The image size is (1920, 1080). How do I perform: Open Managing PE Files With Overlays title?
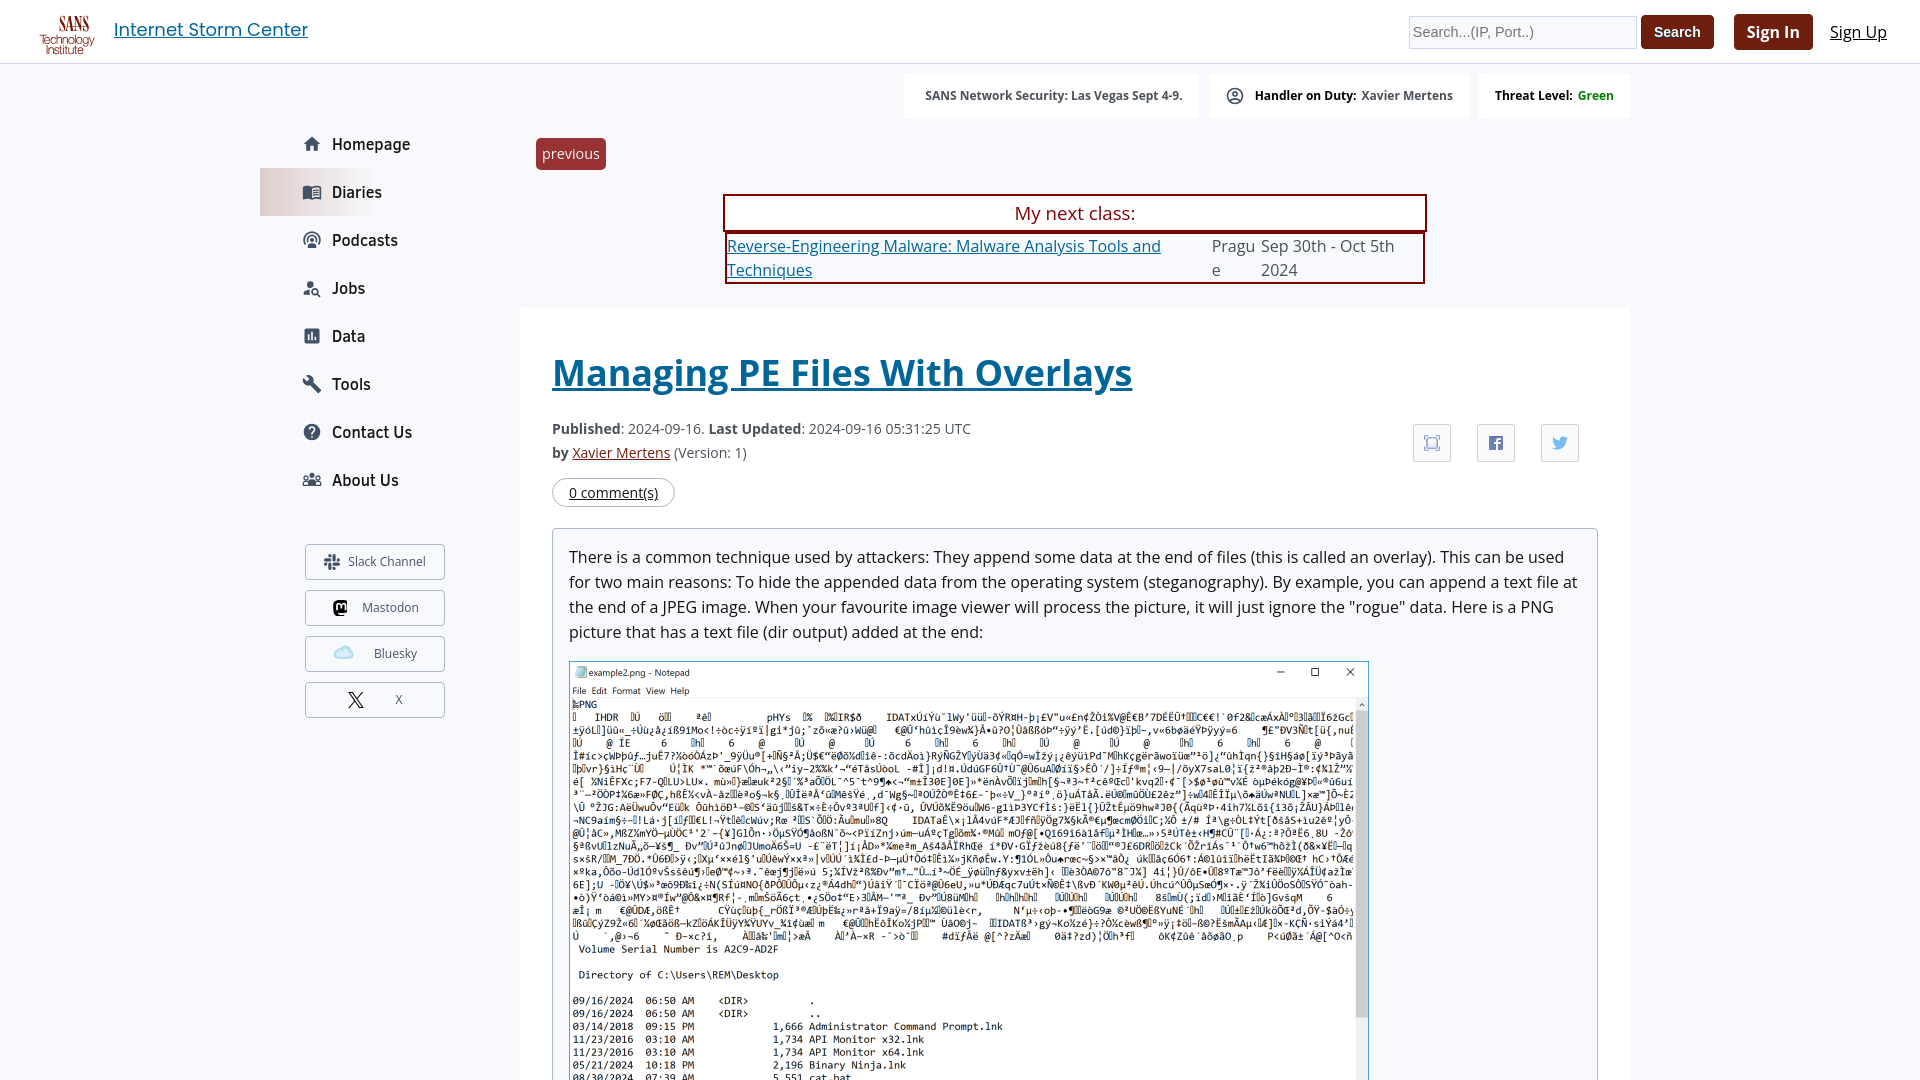pyautogui.click(x=842, y=373)
